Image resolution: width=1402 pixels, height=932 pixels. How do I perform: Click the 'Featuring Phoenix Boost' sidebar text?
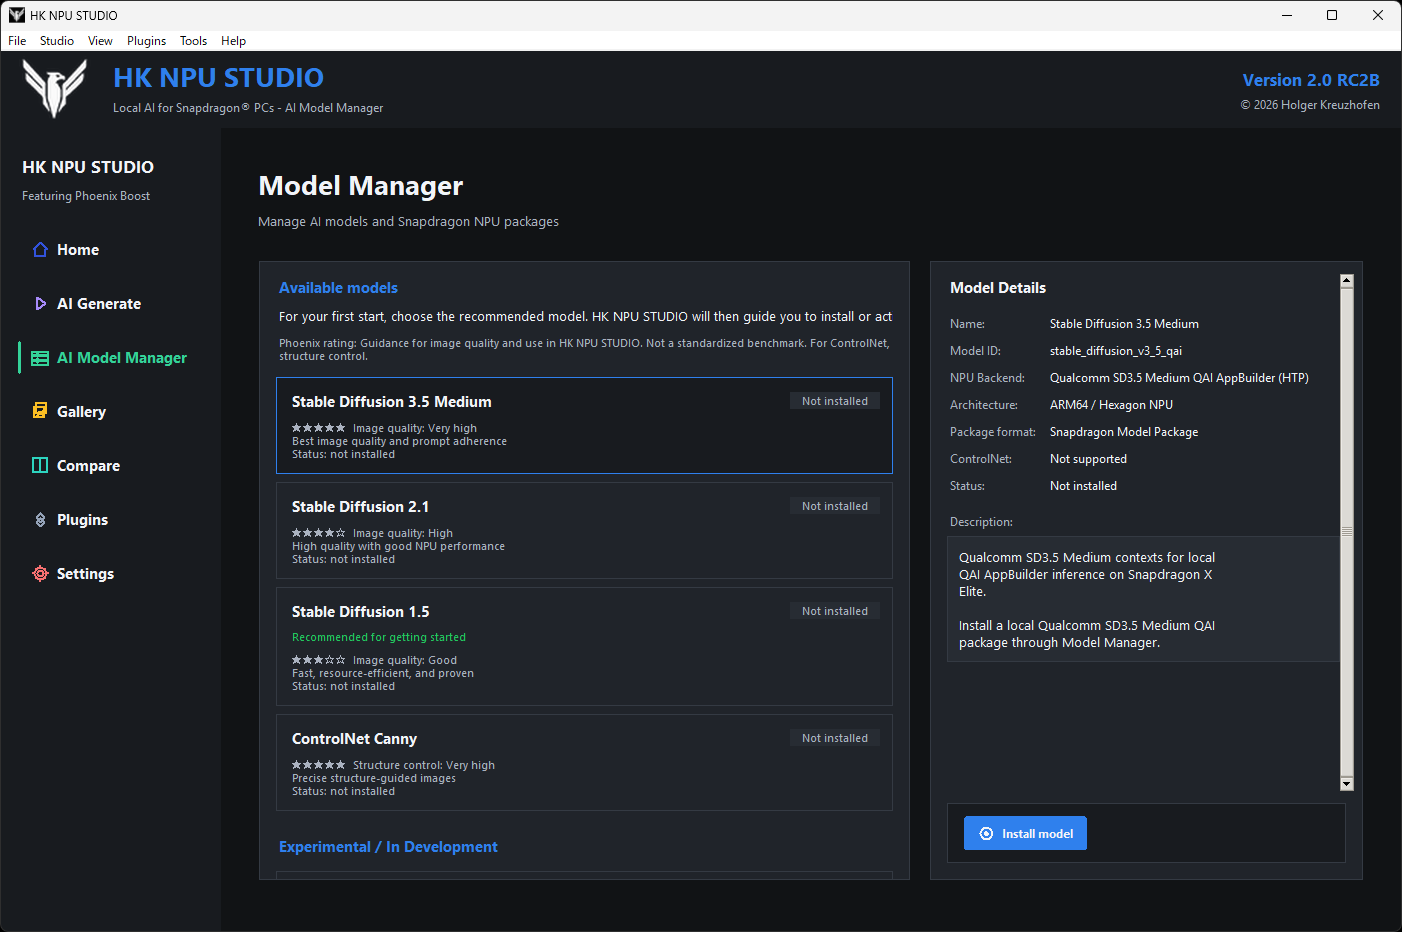(x=86, y=196)
